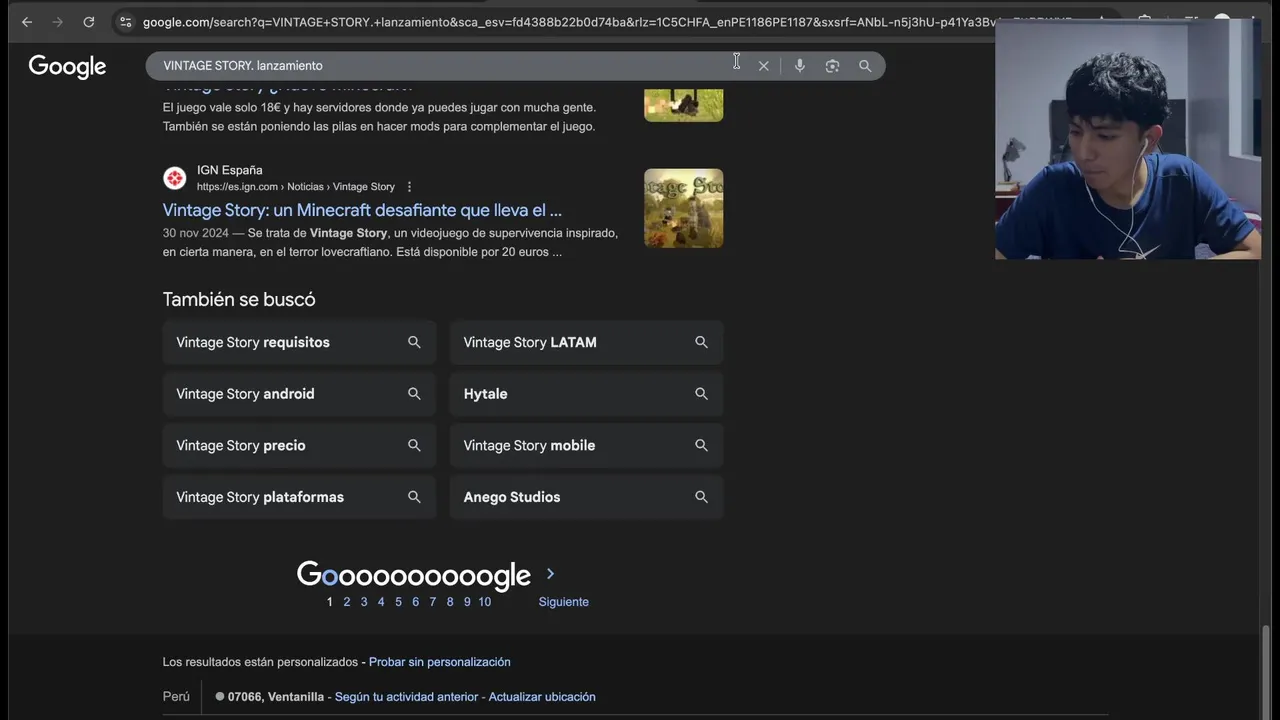This screenshot has height=720, width=1280.
Task: Click magnifier icon on Vintage Story mobile
Action: pyautogui.click(x=701, y=445)
